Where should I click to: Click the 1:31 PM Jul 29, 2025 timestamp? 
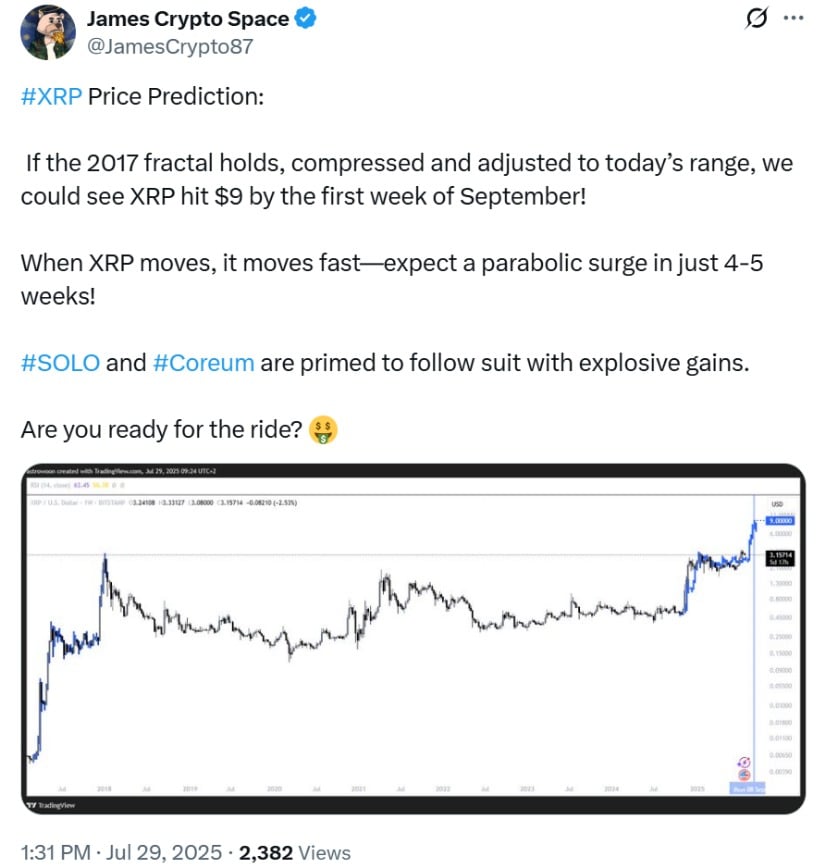[x=121, y=852]
